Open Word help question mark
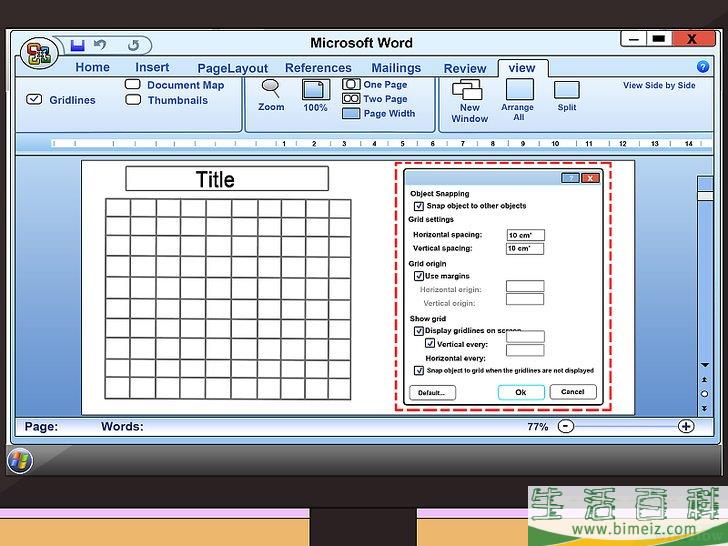The image size is (728, 546). click(x=703, y=67)
